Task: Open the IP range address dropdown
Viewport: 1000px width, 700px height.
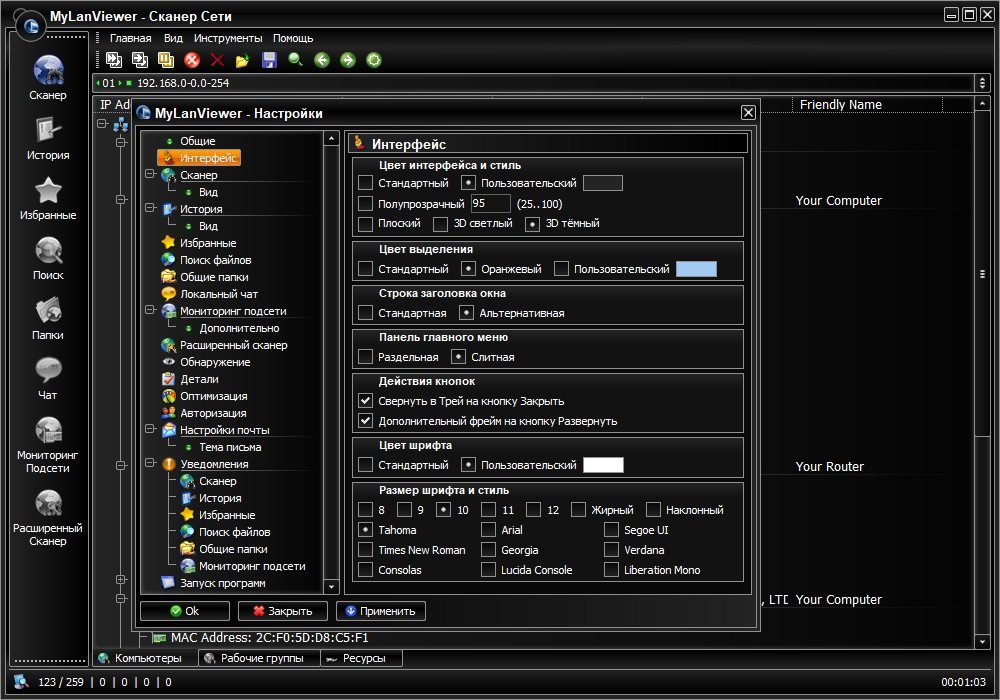Action: pyautogui.click(x=981, y=83)
